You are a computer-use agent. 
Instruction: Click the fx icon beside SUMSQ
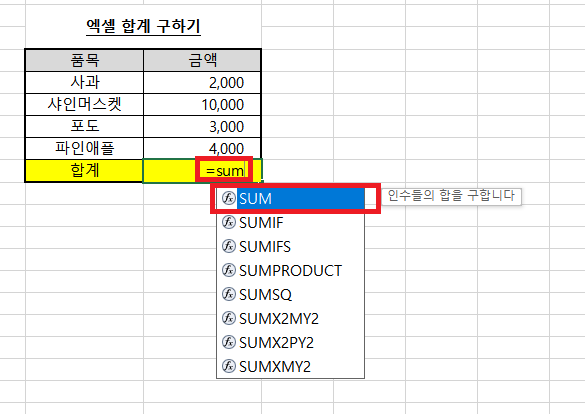[229, 294]
